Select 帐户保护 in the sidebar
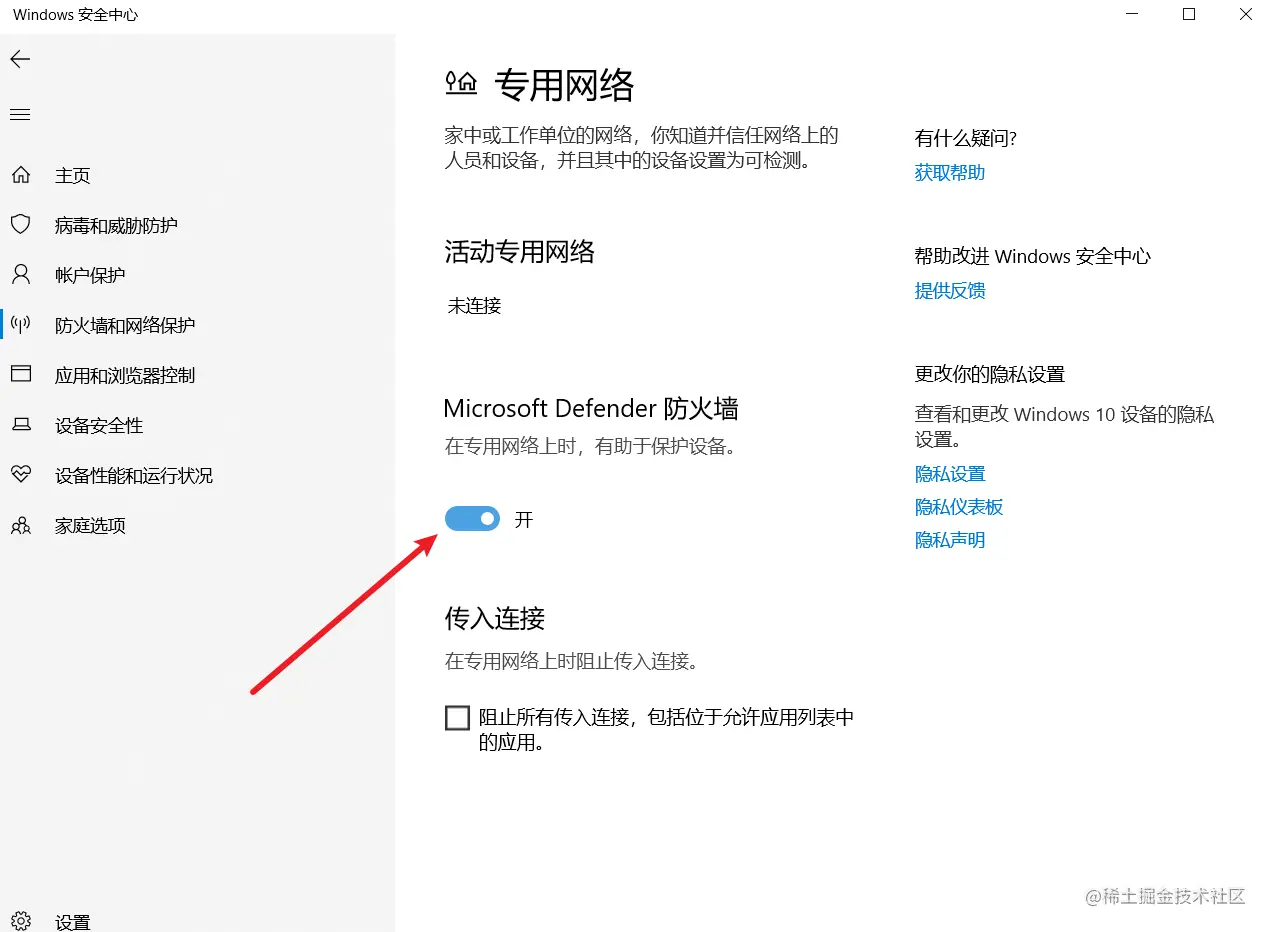Image resolution: width=1271 pixels, height=932 pixels. click(x=90, y=276)
